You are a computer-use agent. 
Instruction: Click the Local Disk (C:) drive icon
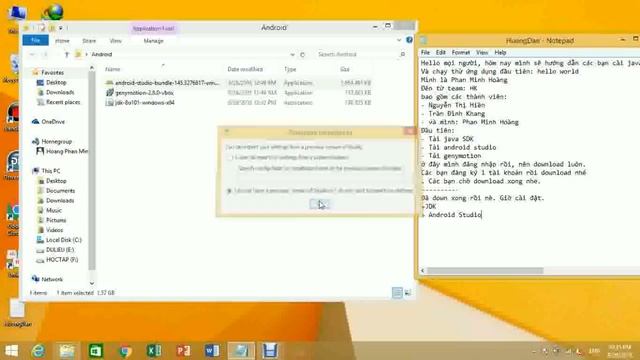click(x=40, y=240)
